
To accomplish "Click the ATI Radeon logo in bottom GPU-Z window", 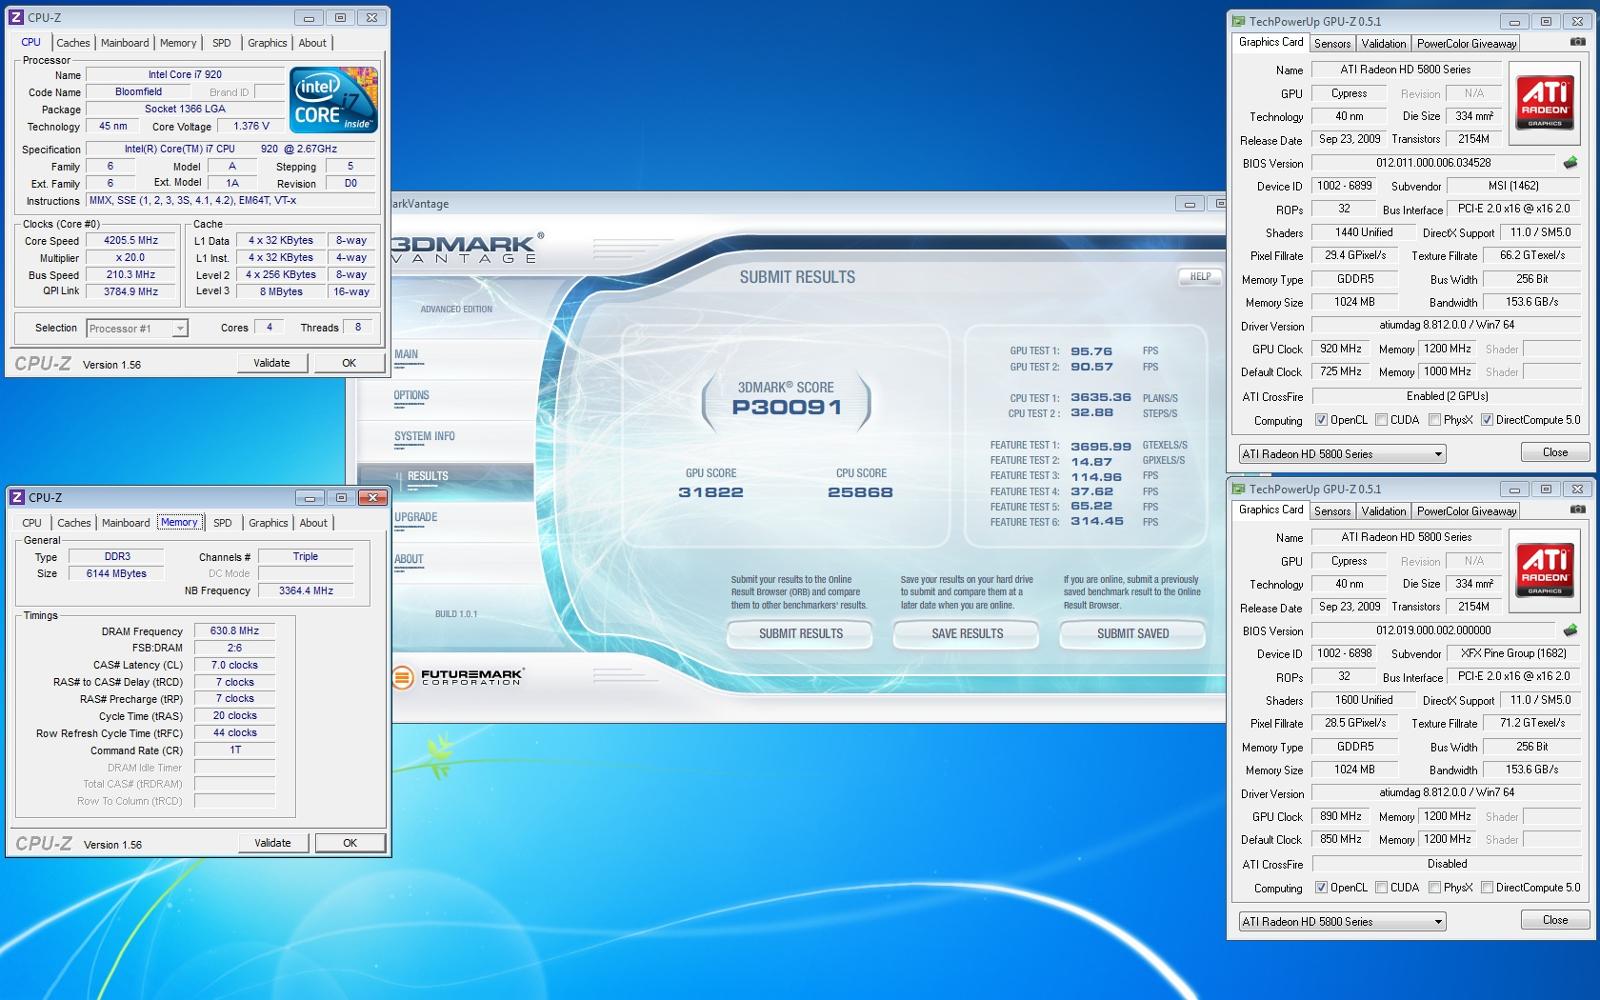I will pyautogui.click(x=1544, y=569).
